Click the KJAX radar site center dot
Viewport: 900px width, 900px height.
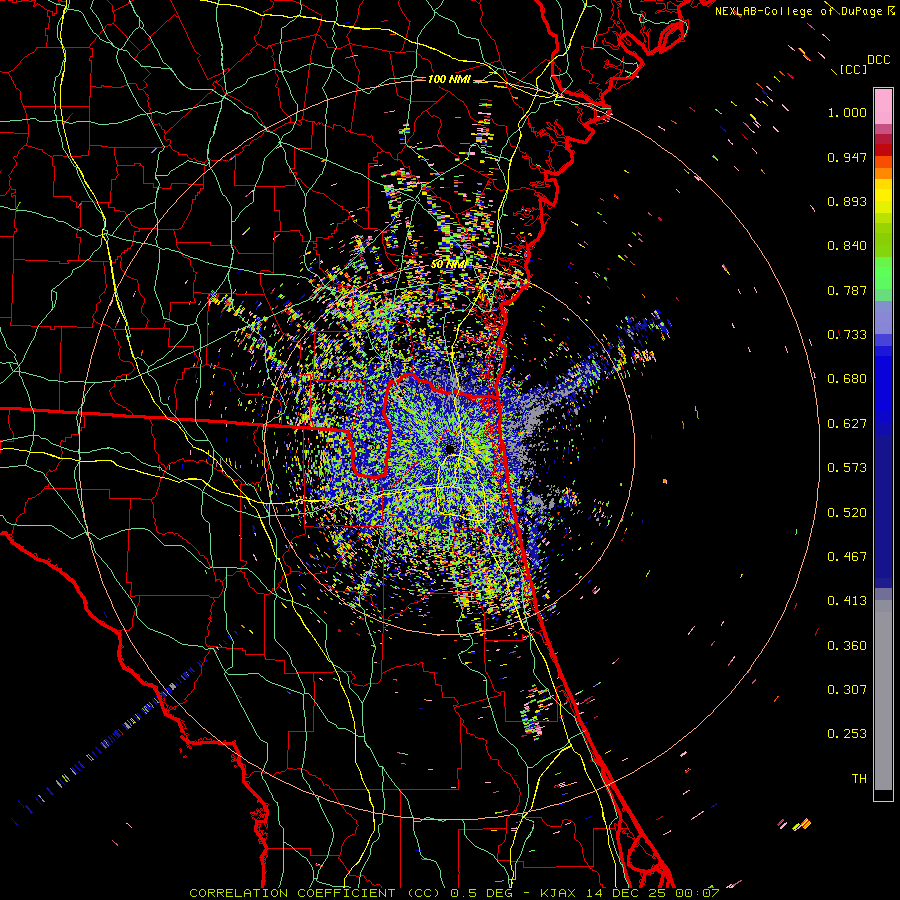tap(450, 449)
